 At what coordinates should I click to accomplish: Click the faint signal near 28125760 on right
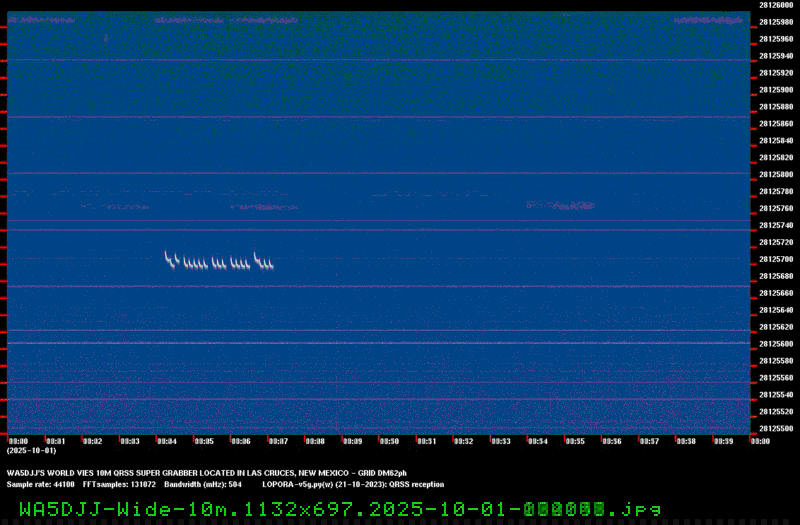tap(560, 205)
